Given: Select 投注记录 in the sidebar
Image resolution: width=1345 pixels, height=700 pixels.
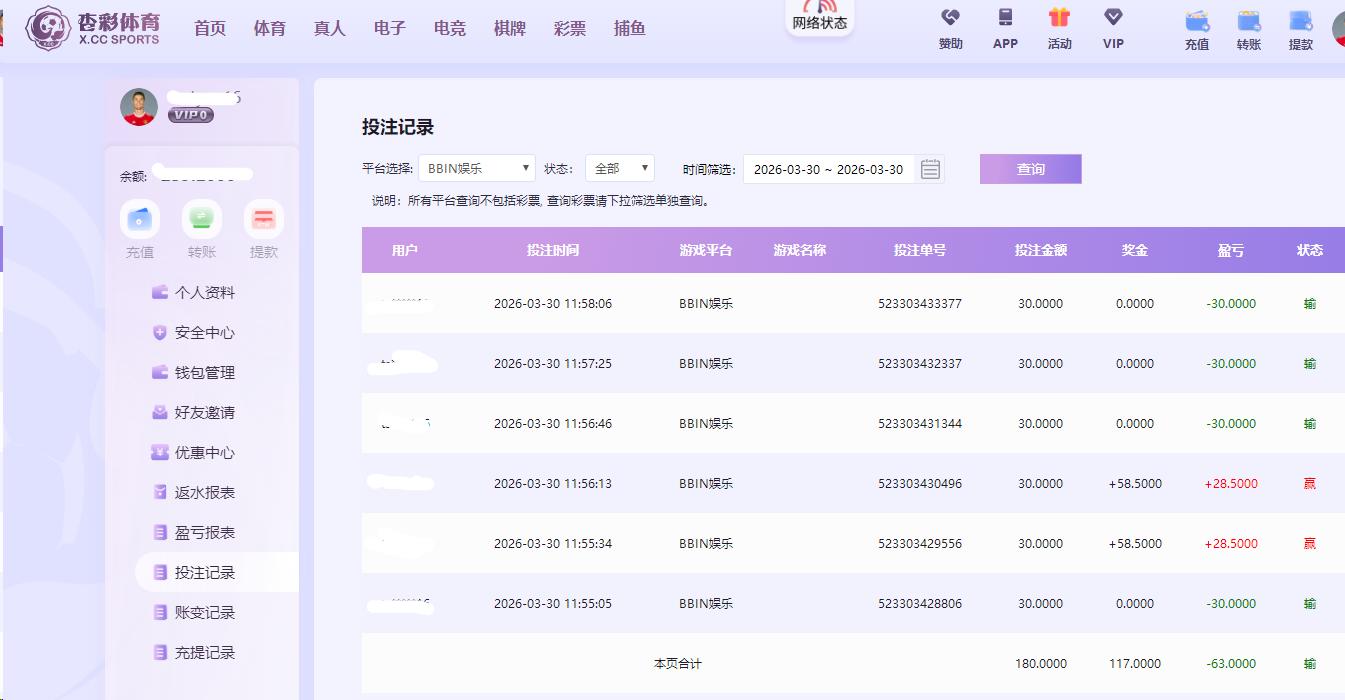Looking at the screenshot, I should pos(216,572).
